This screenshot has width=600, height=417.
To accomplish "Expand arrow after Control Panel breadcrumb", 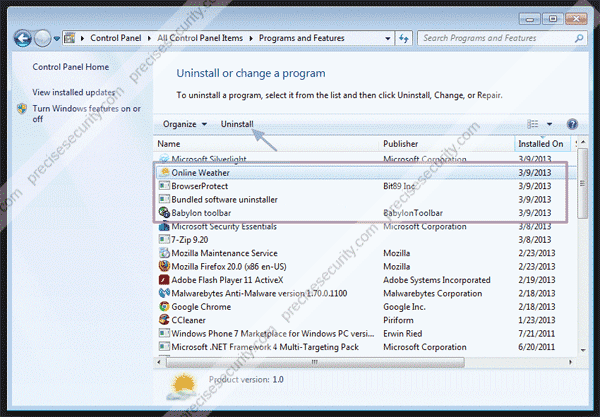I will point(150,38).
